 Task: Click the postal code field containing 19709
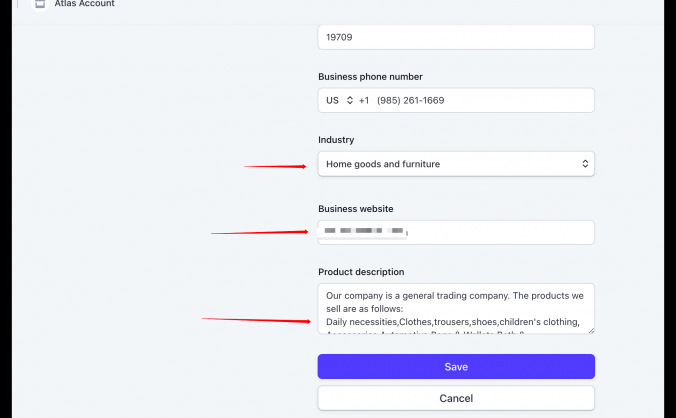456,37
